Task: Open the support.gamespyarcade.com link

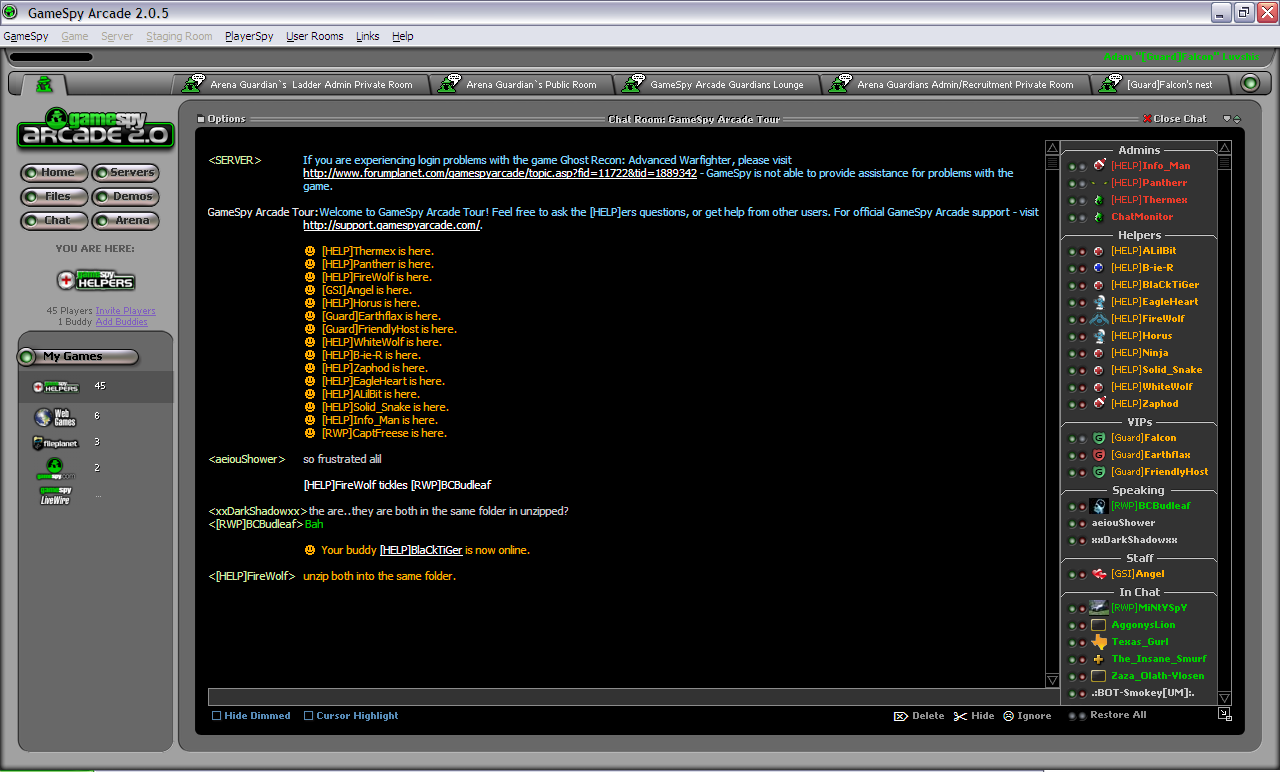Action: tap(392, 225)
